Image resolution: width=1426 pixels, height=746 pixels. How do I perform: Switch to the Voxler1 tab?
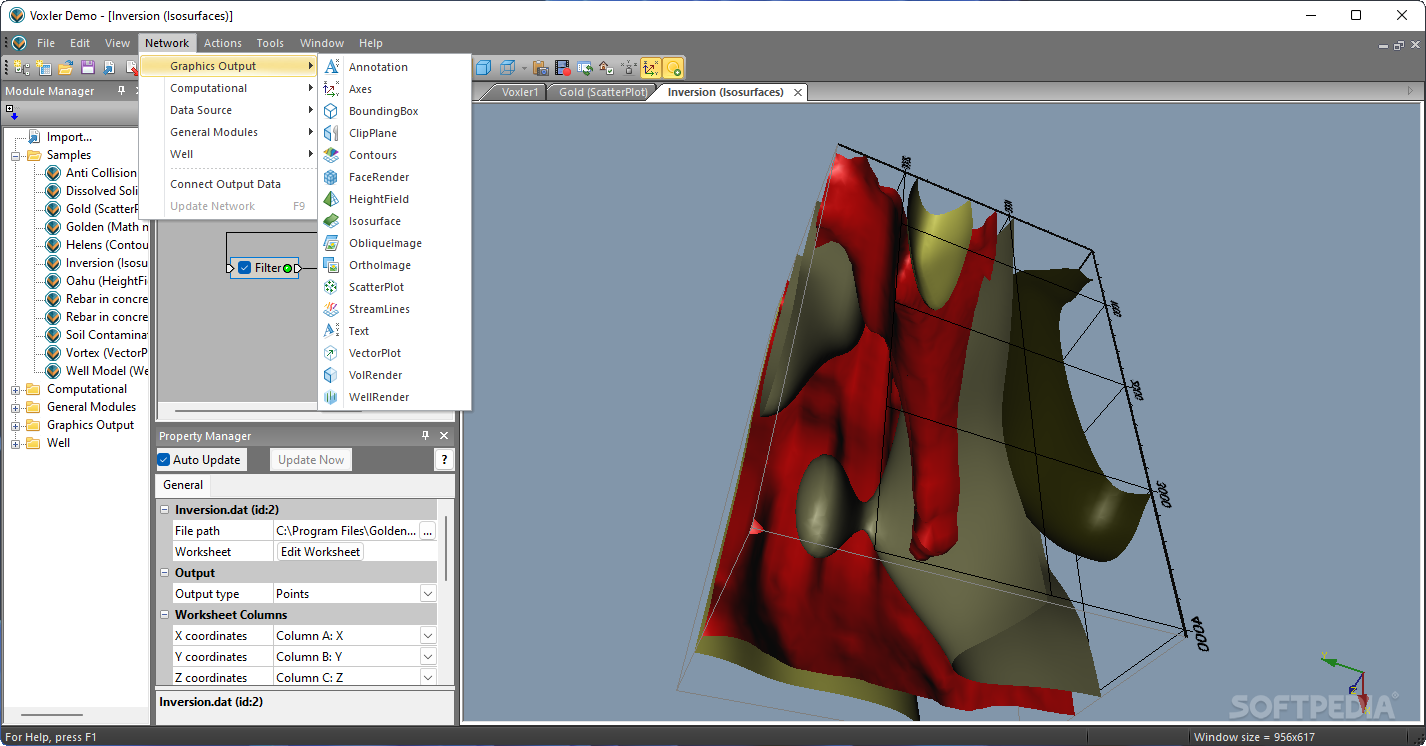coord(520,92)
